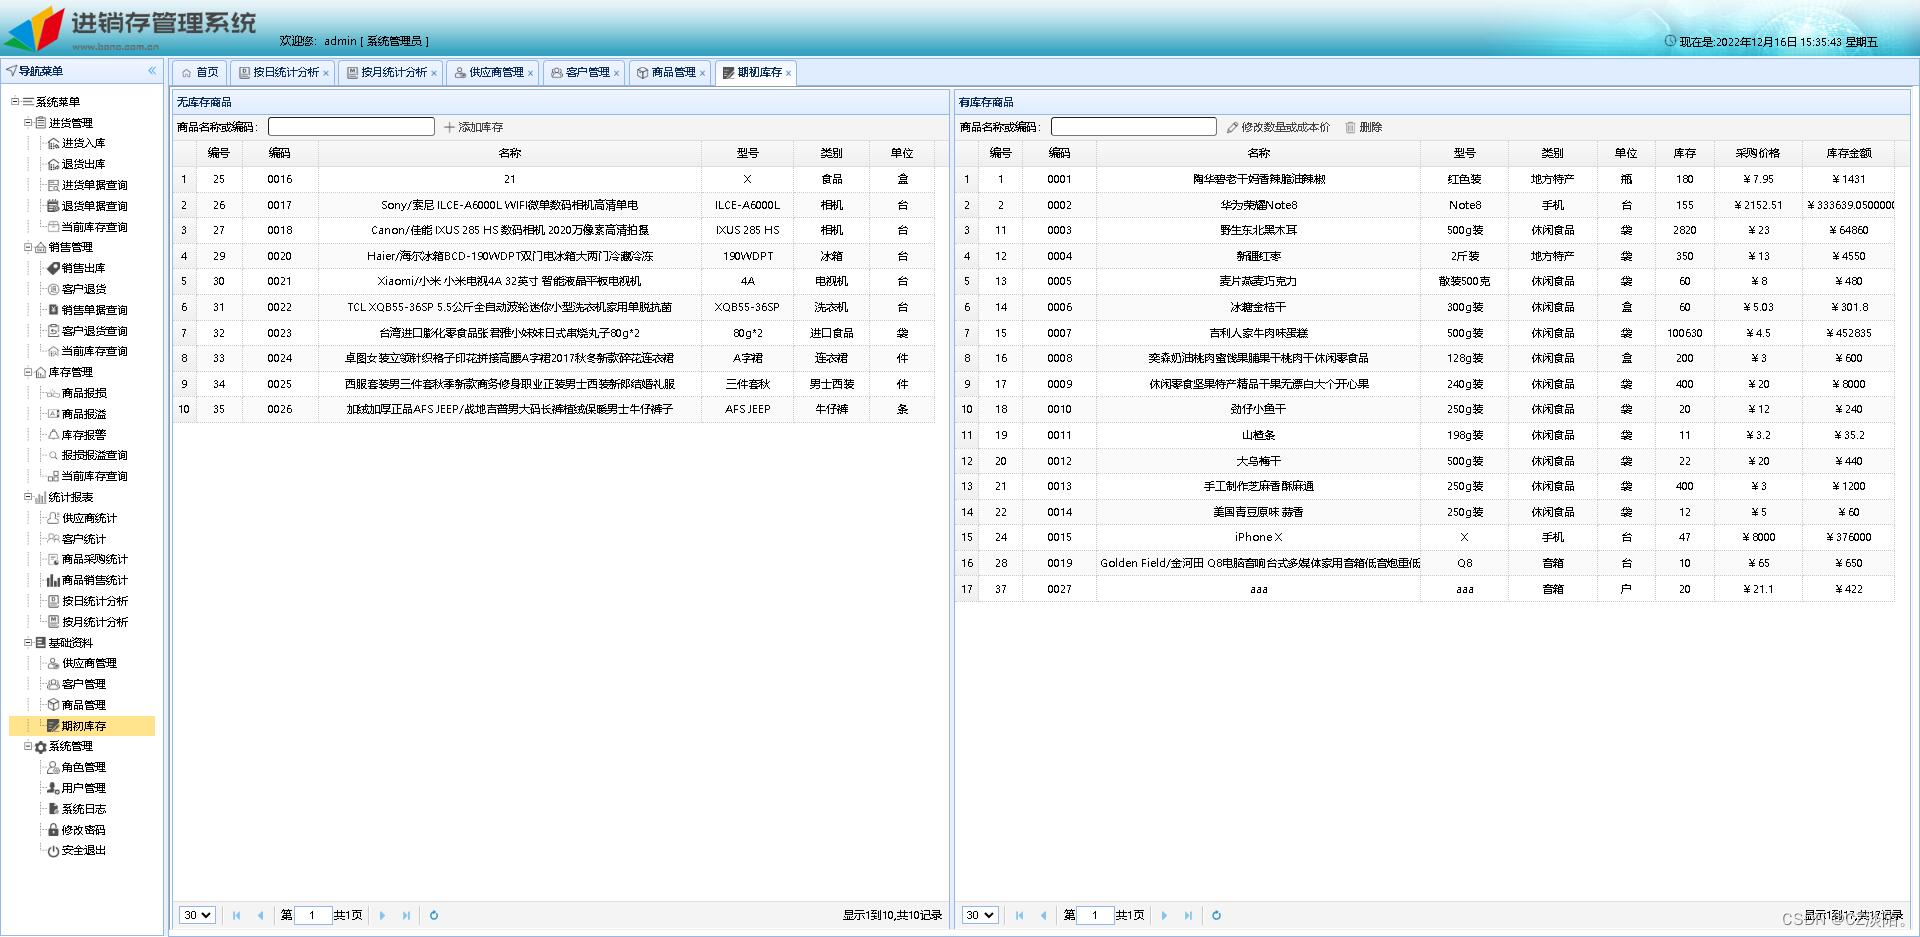This screenshot has width=1920, height=937.
Task: Open 按日统计分析 in the sidebar tree
Action: pos(94,601)
